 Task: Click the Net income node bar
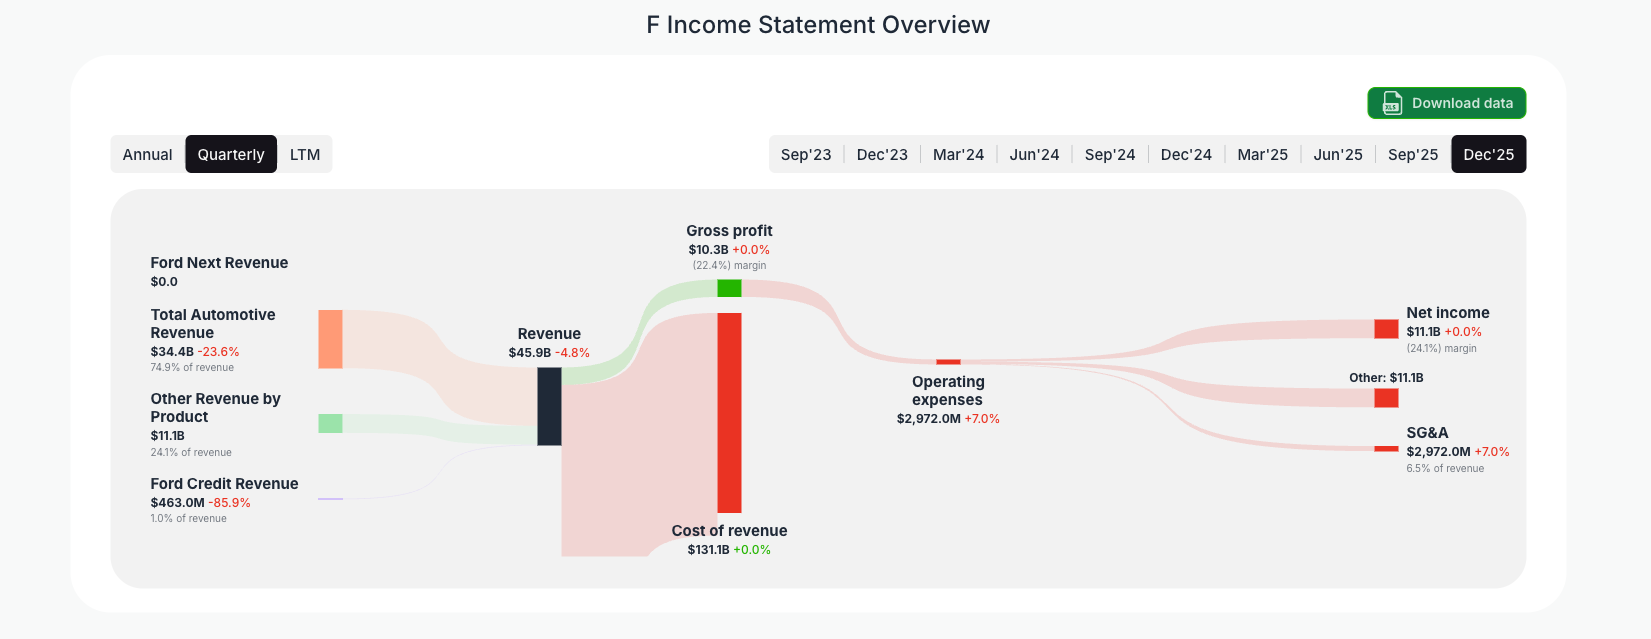[x=1385, y=329]
